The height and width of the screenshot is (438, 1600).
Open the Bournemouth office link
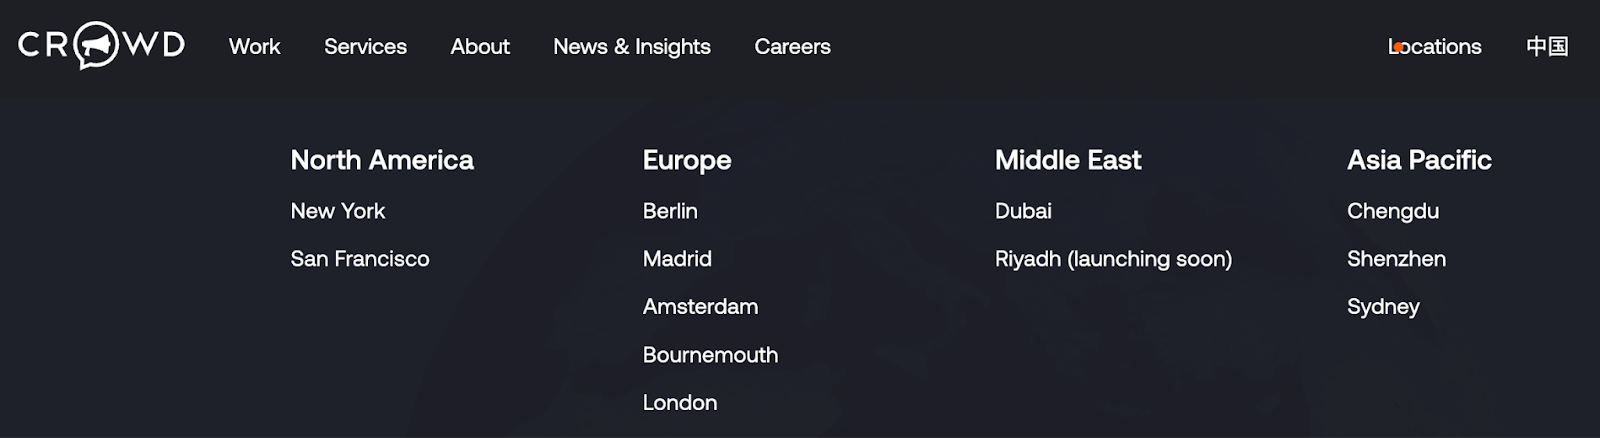point(710,355)
